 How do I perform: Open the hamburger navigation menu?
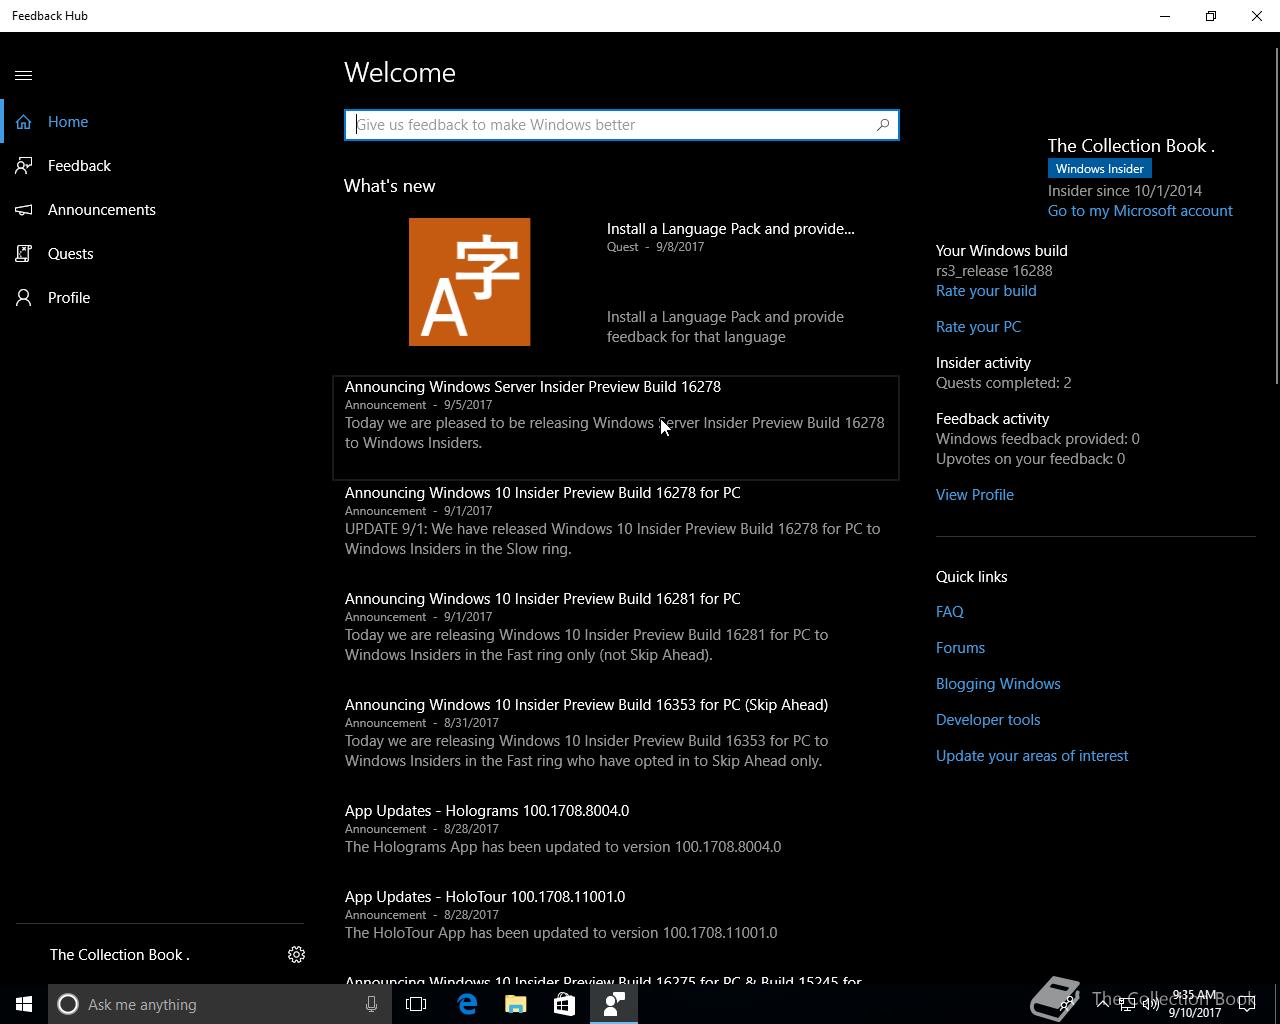click(24, 76)
